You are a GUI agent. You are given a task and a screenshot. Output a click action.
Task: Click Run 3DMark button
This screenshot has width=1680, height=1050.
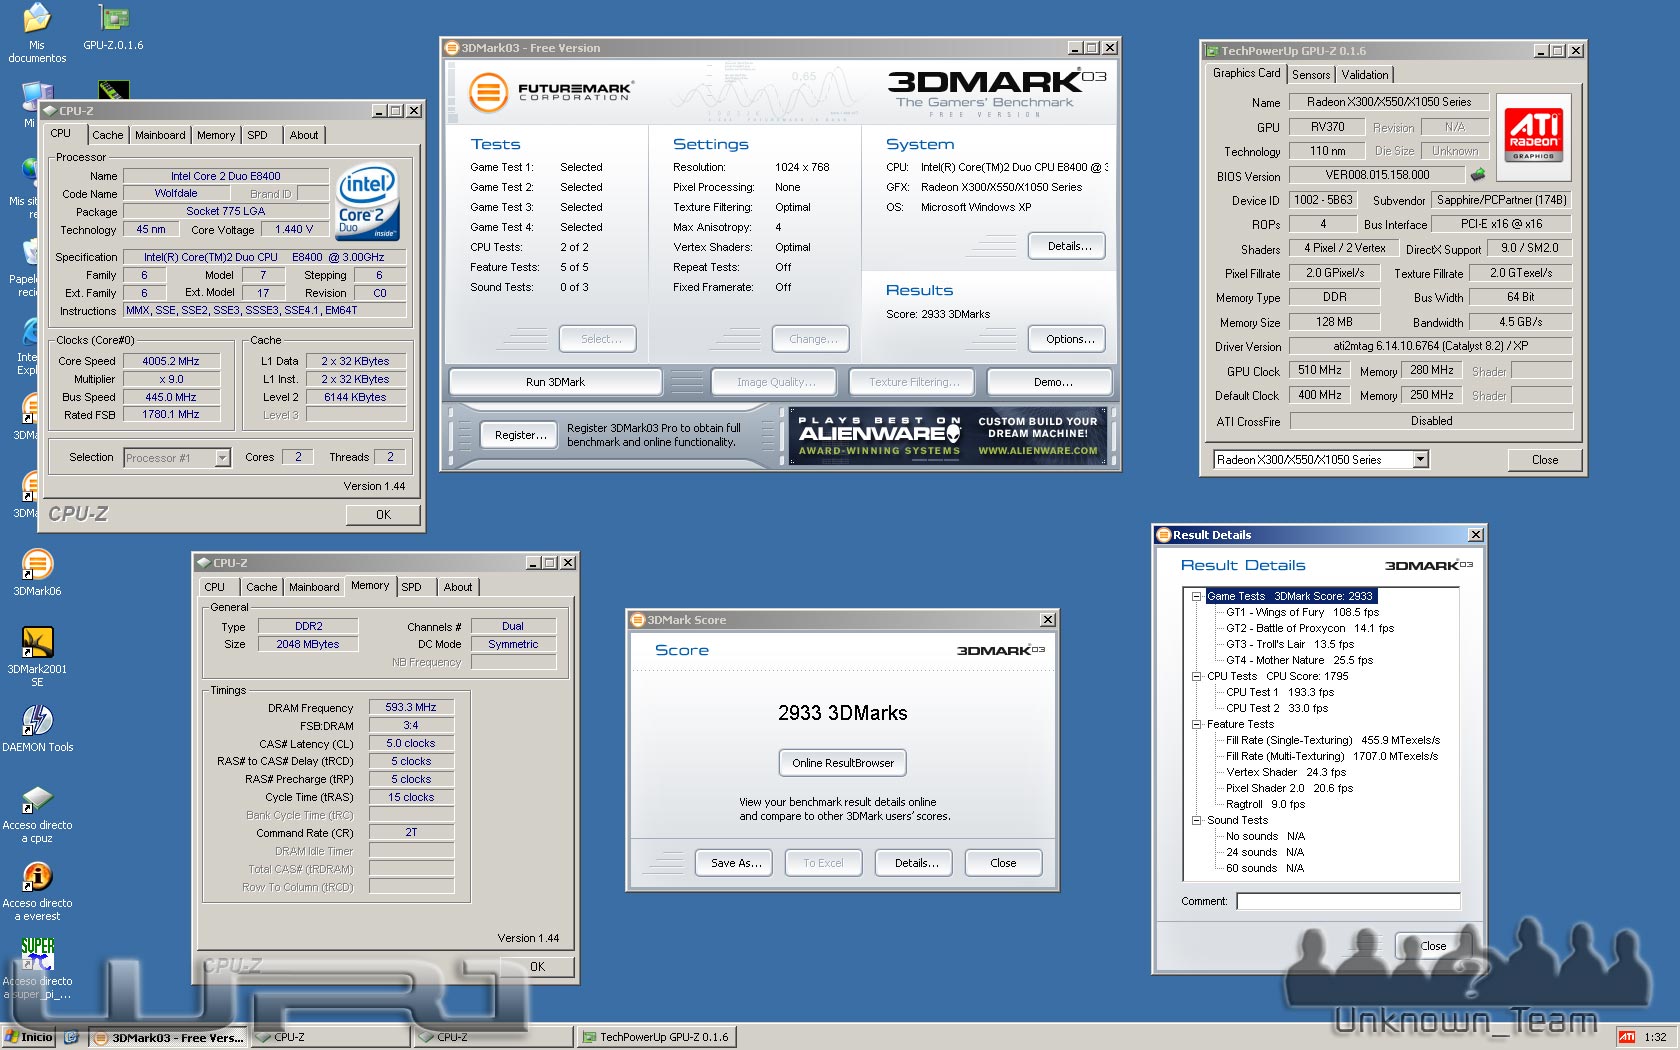coord(555,382)
